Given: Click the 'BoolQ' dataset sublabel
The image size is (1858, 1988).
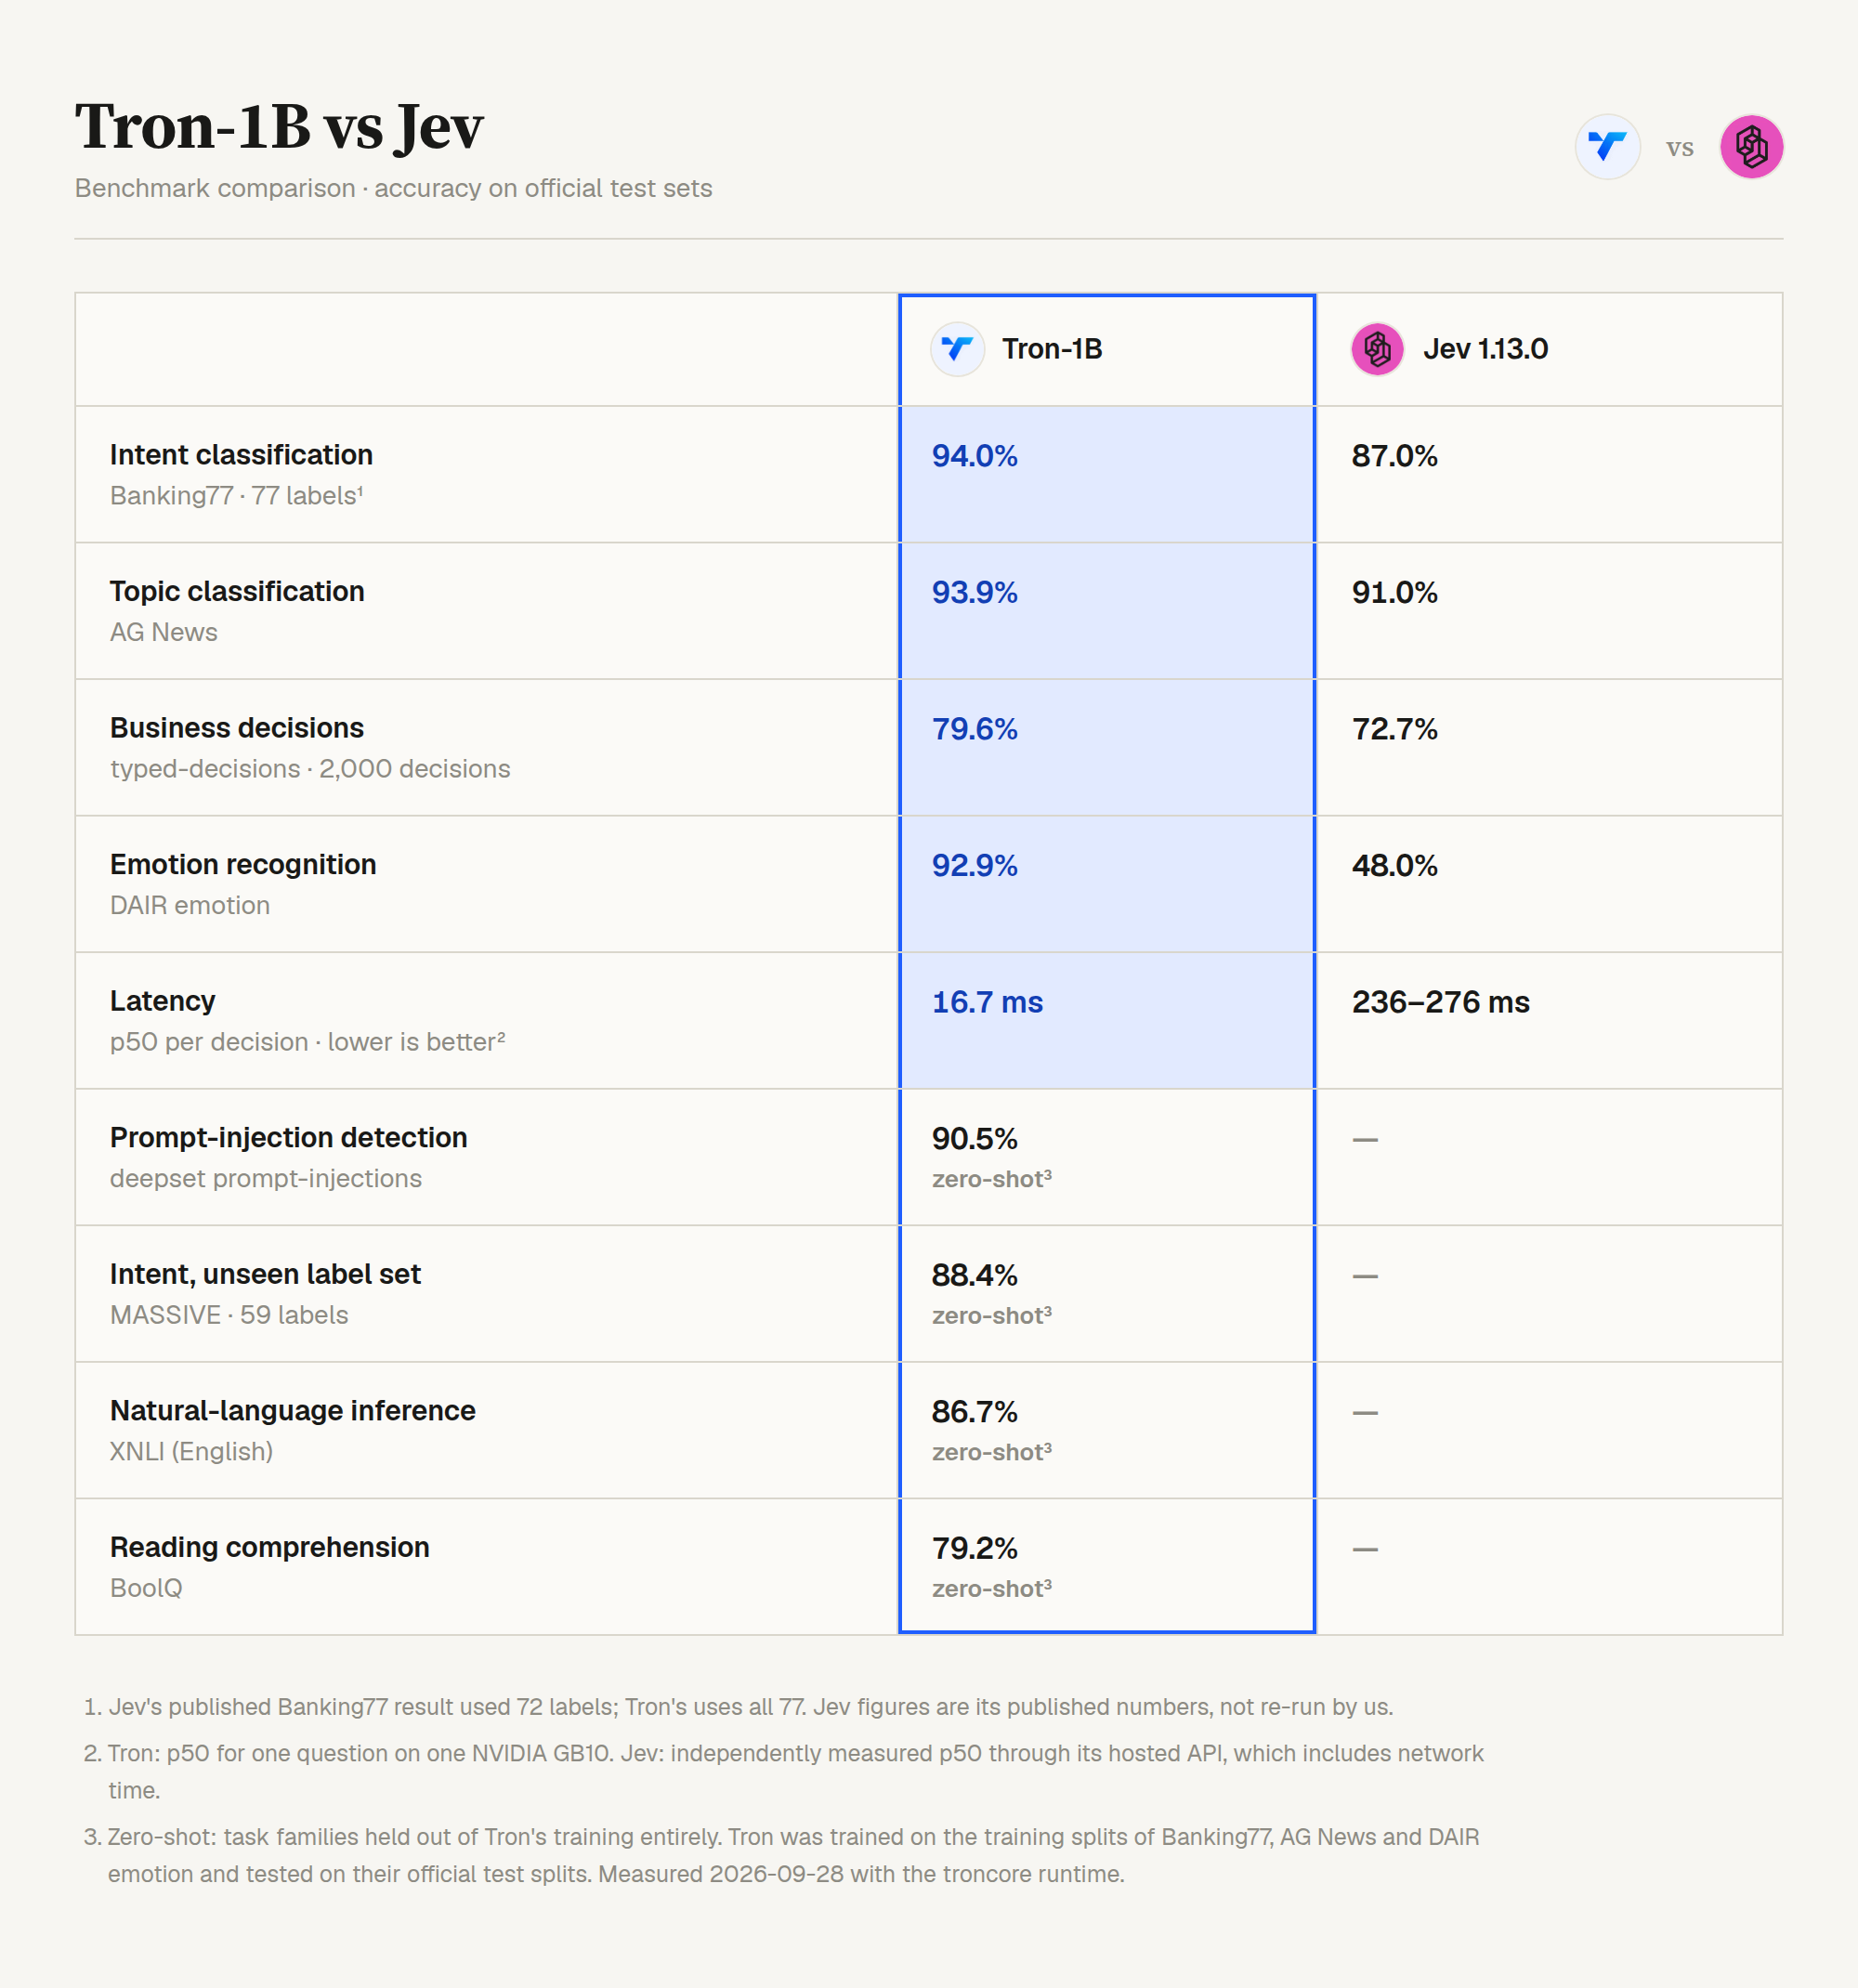Looking at the screenshot, I should (146, 1588).
